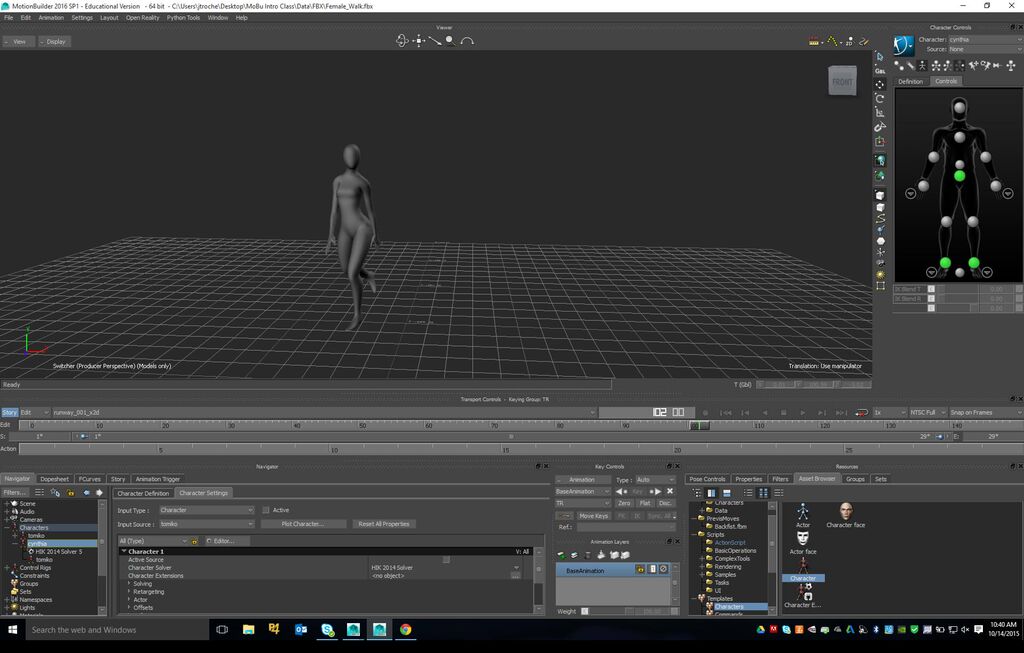Screen dimensions: 1024x653
Task: Click the camera roll arc icon above viewer
Action: point(467,40)
